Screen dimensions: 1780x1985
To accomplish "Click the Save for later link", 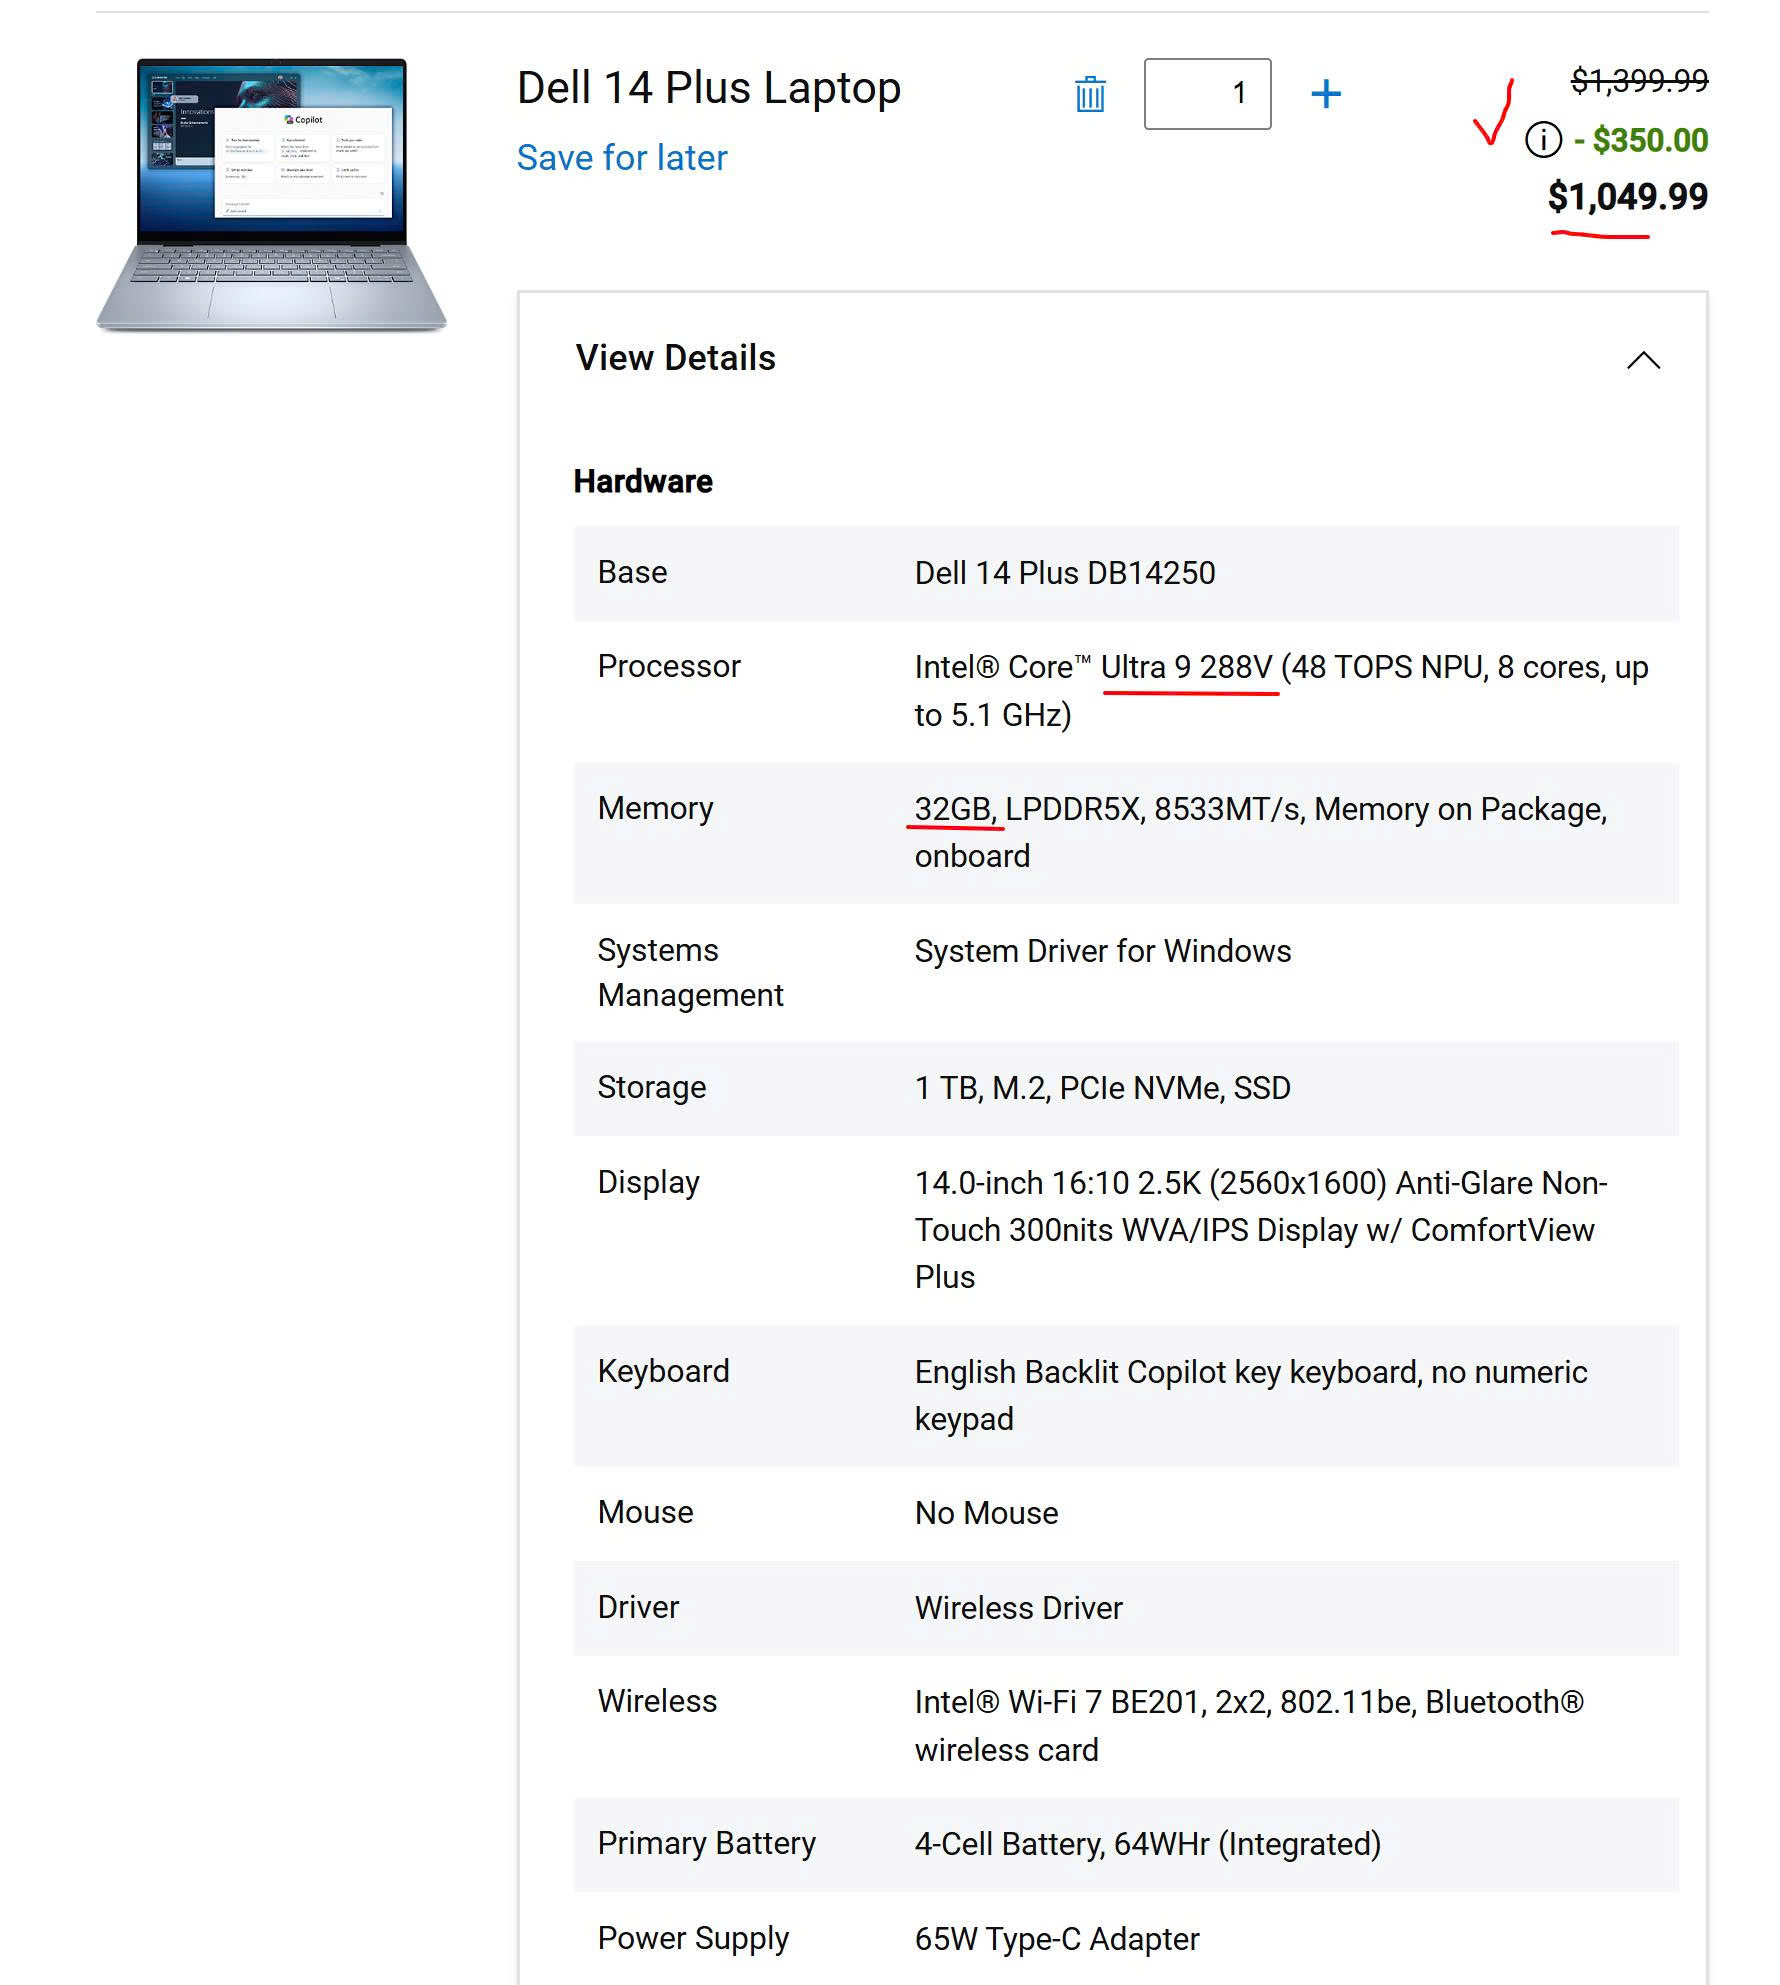I will point(621,158).
